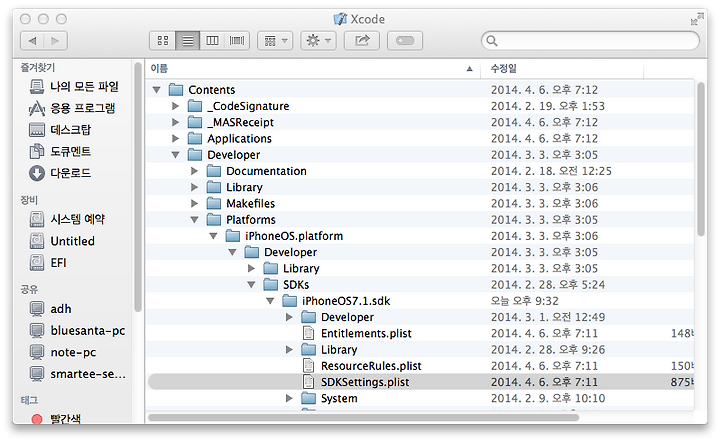Open 다운로드 in sidebar

(60, 173)
